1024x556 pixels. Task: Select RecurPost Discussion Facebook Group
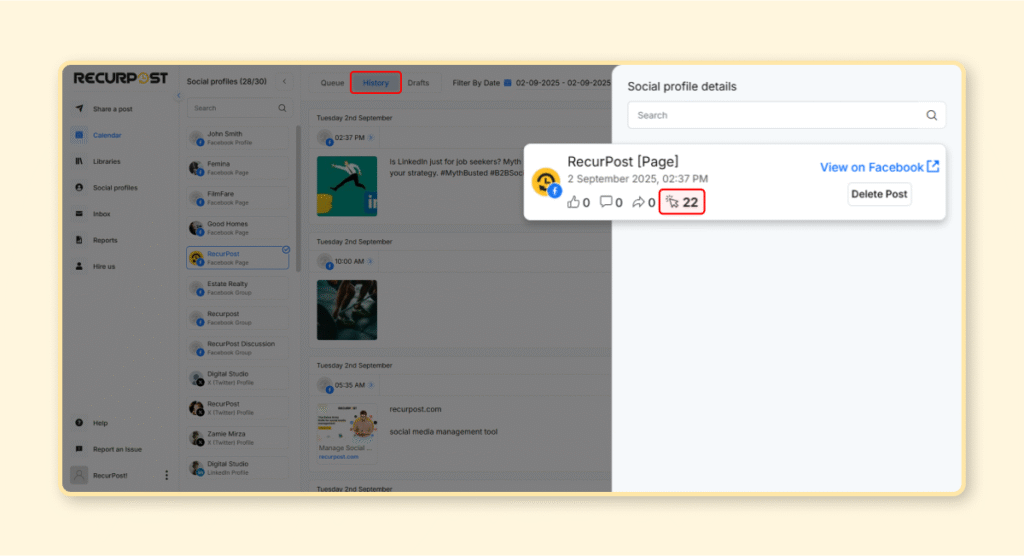238,348
